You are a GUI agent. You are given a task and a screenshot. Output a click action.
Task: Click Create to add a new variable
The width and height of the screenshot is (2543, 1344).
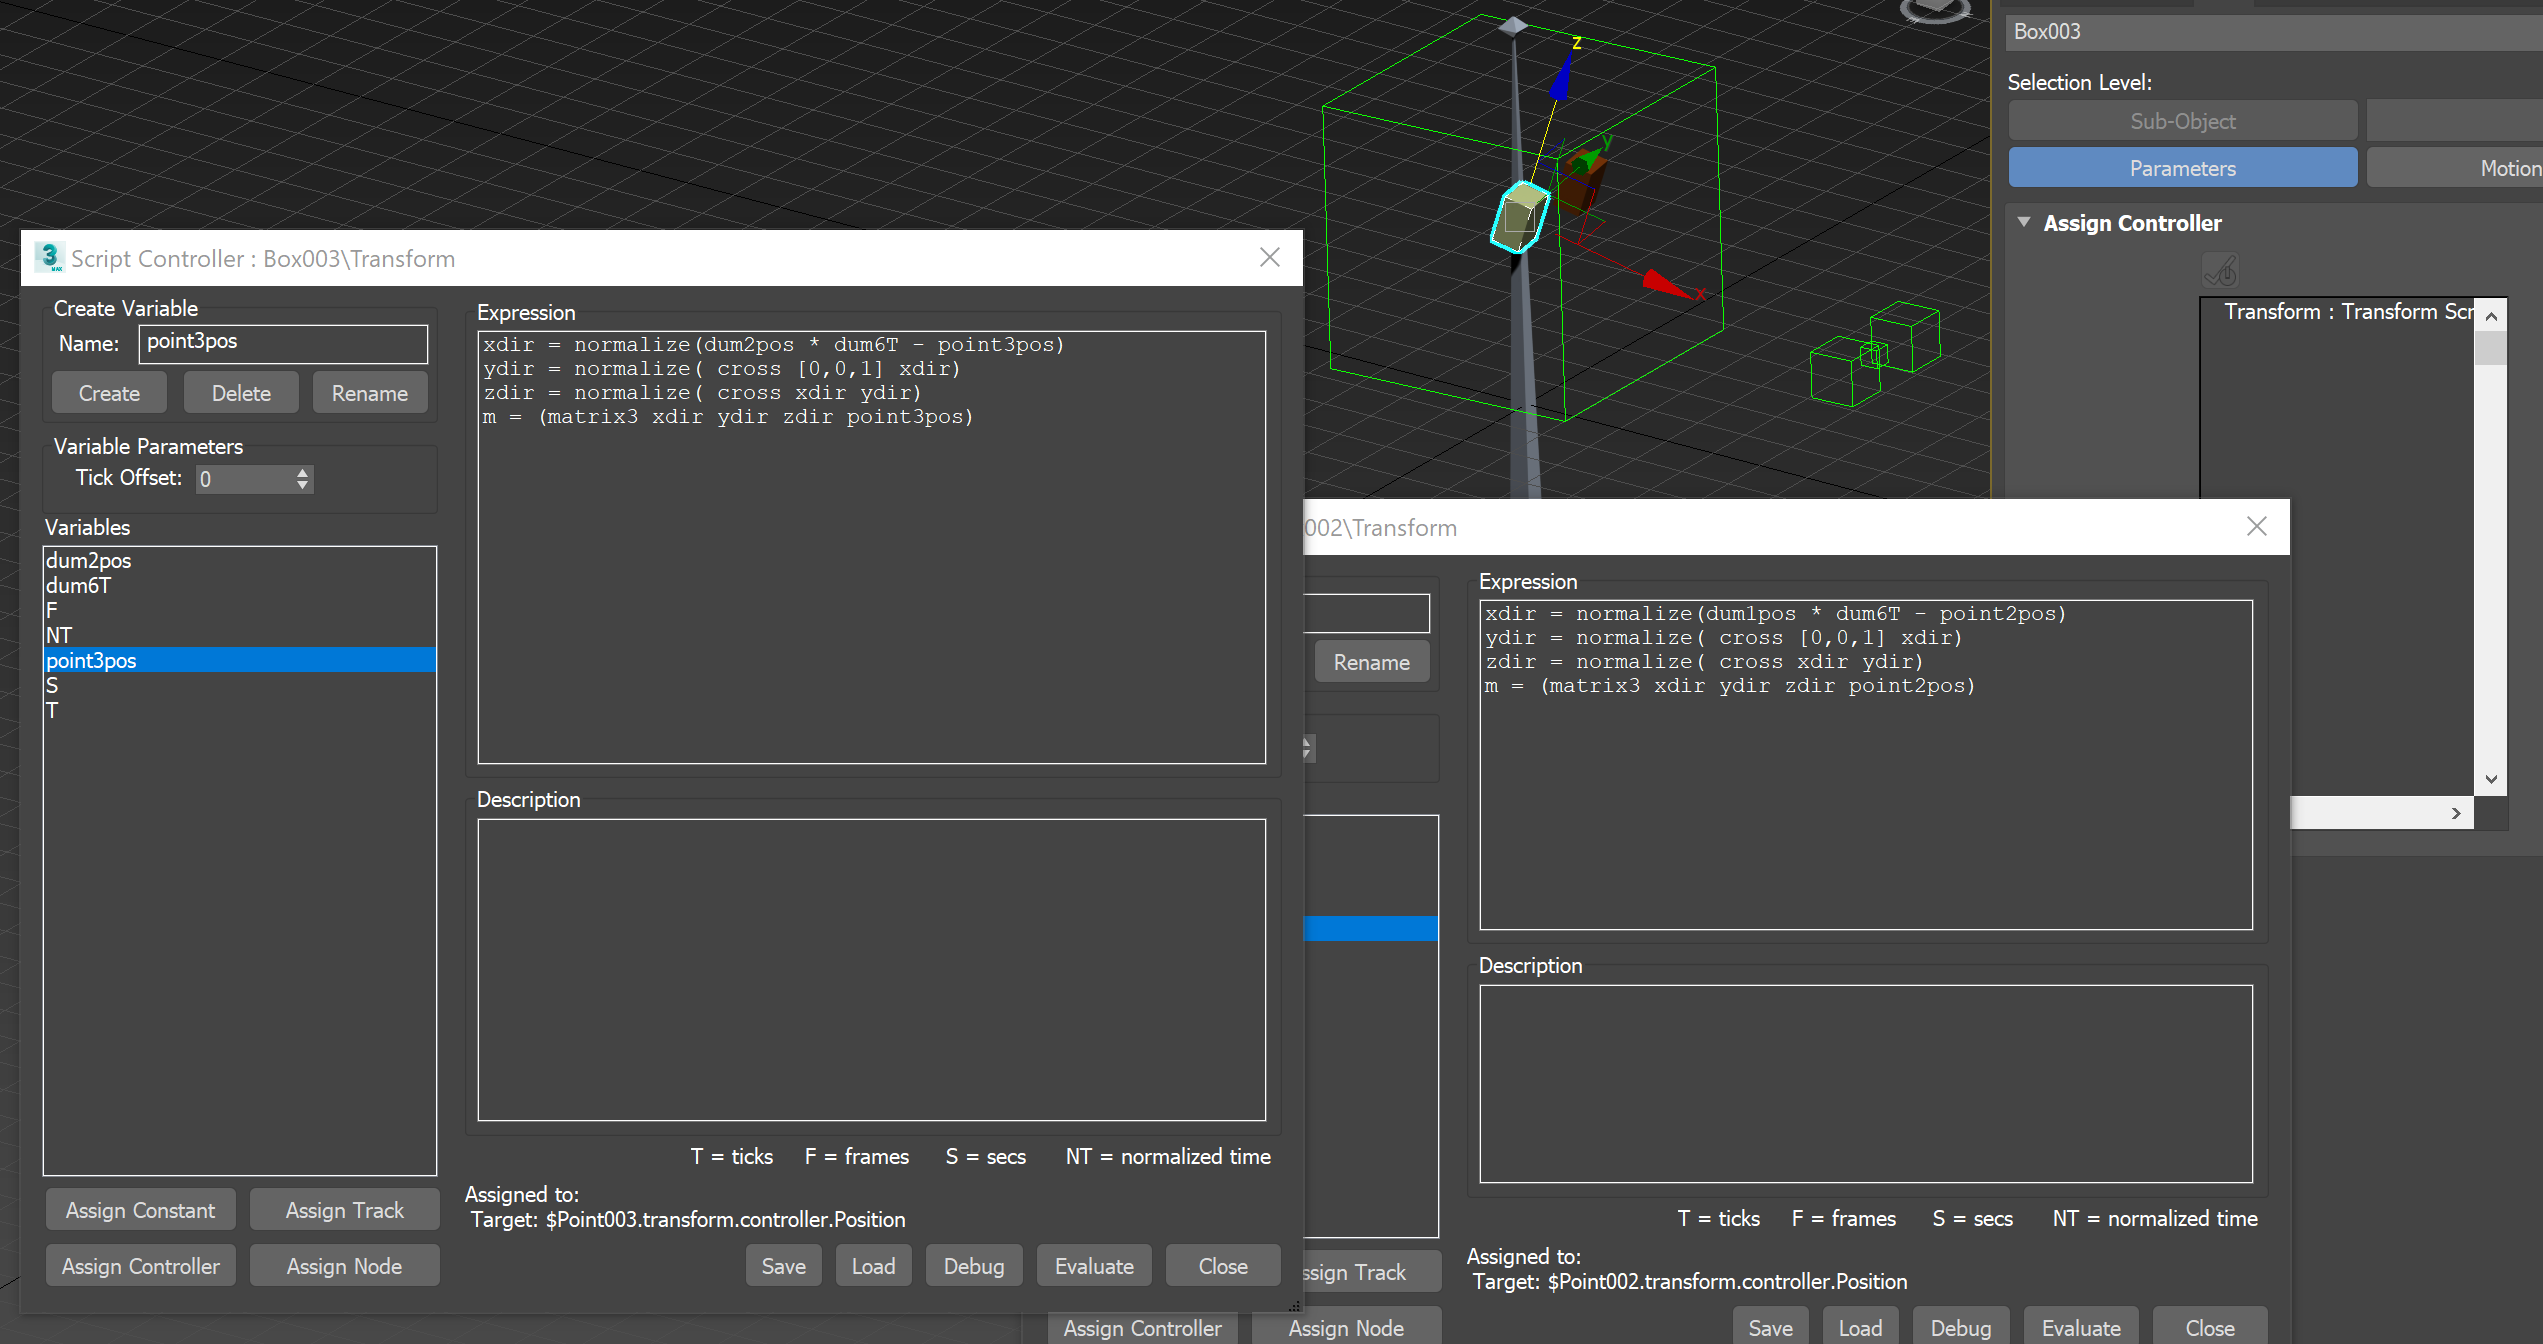(x=108, y=392)
